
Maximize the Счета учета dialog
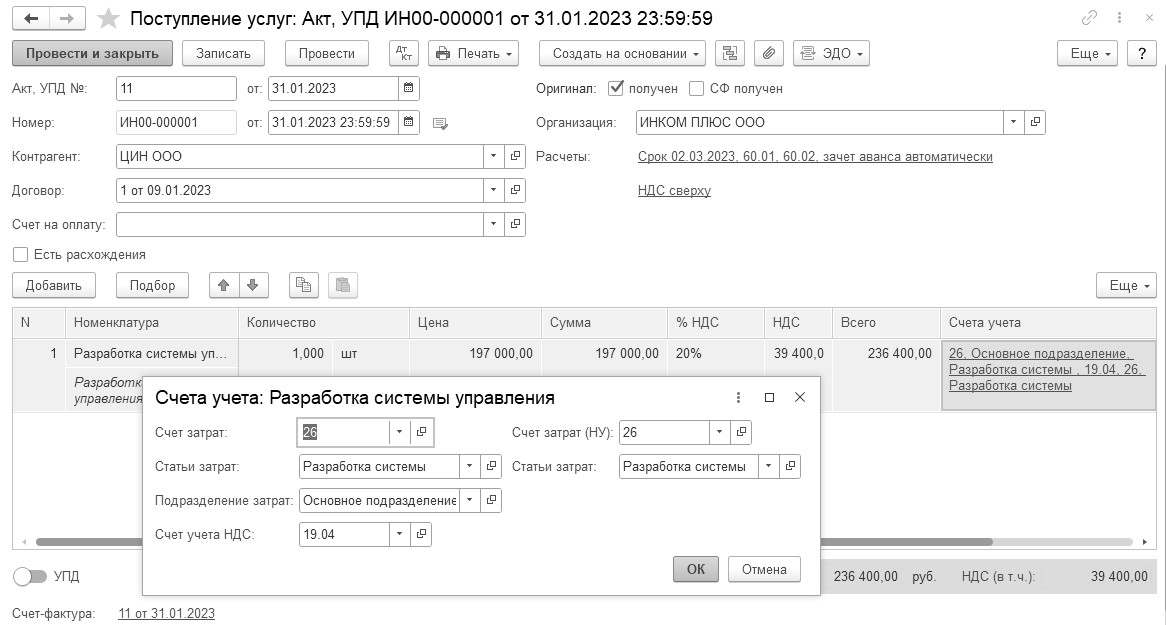tap(770, 397)
